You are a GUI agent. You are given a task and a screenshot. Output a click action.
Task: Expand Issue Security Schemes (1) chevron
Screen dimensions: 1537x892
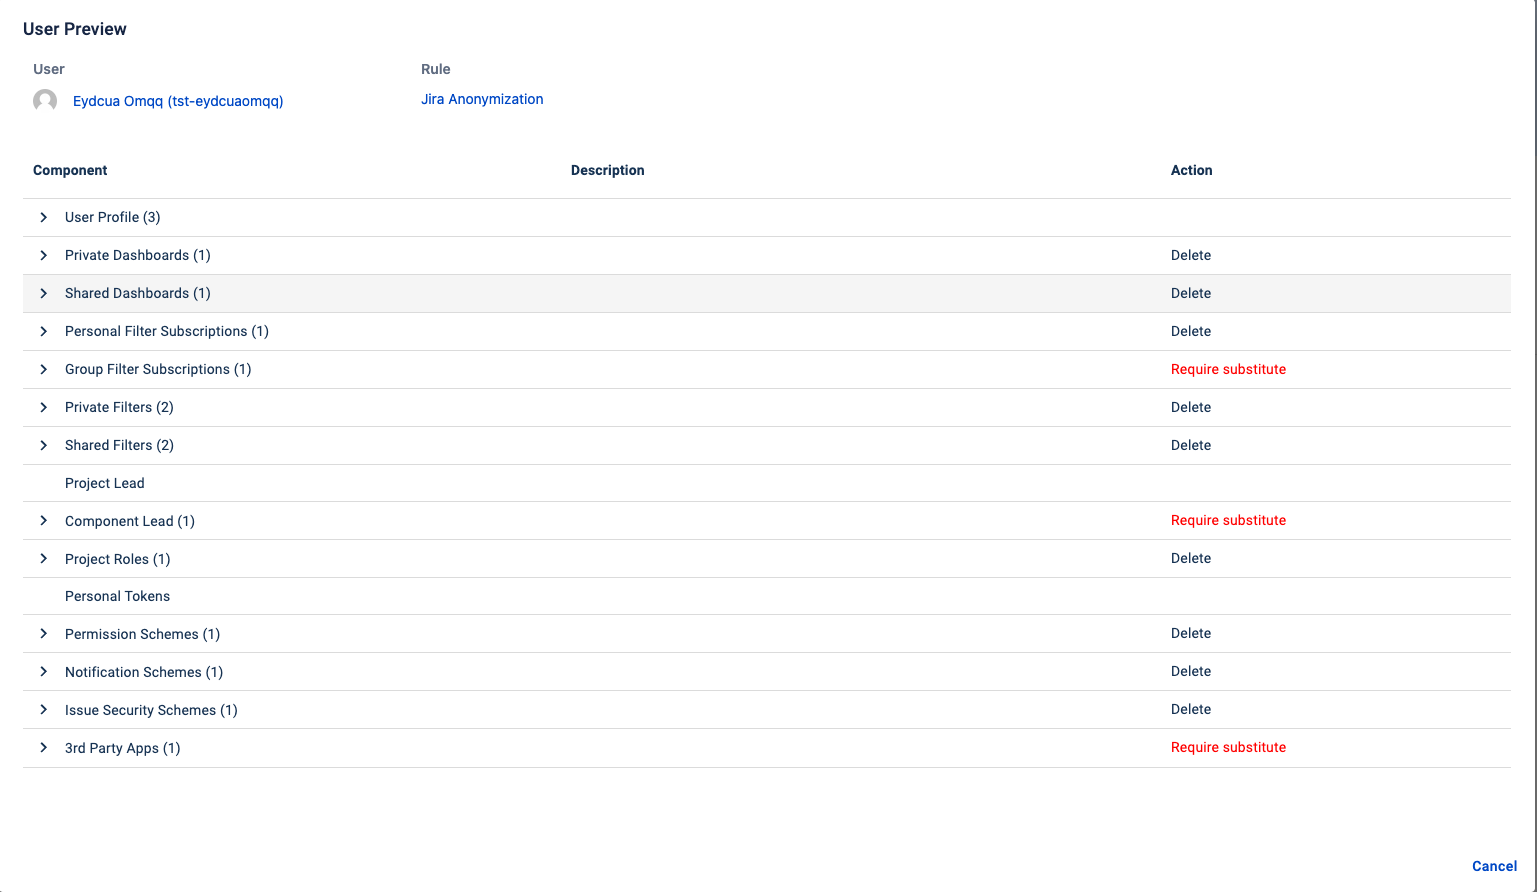coord(44,710)
